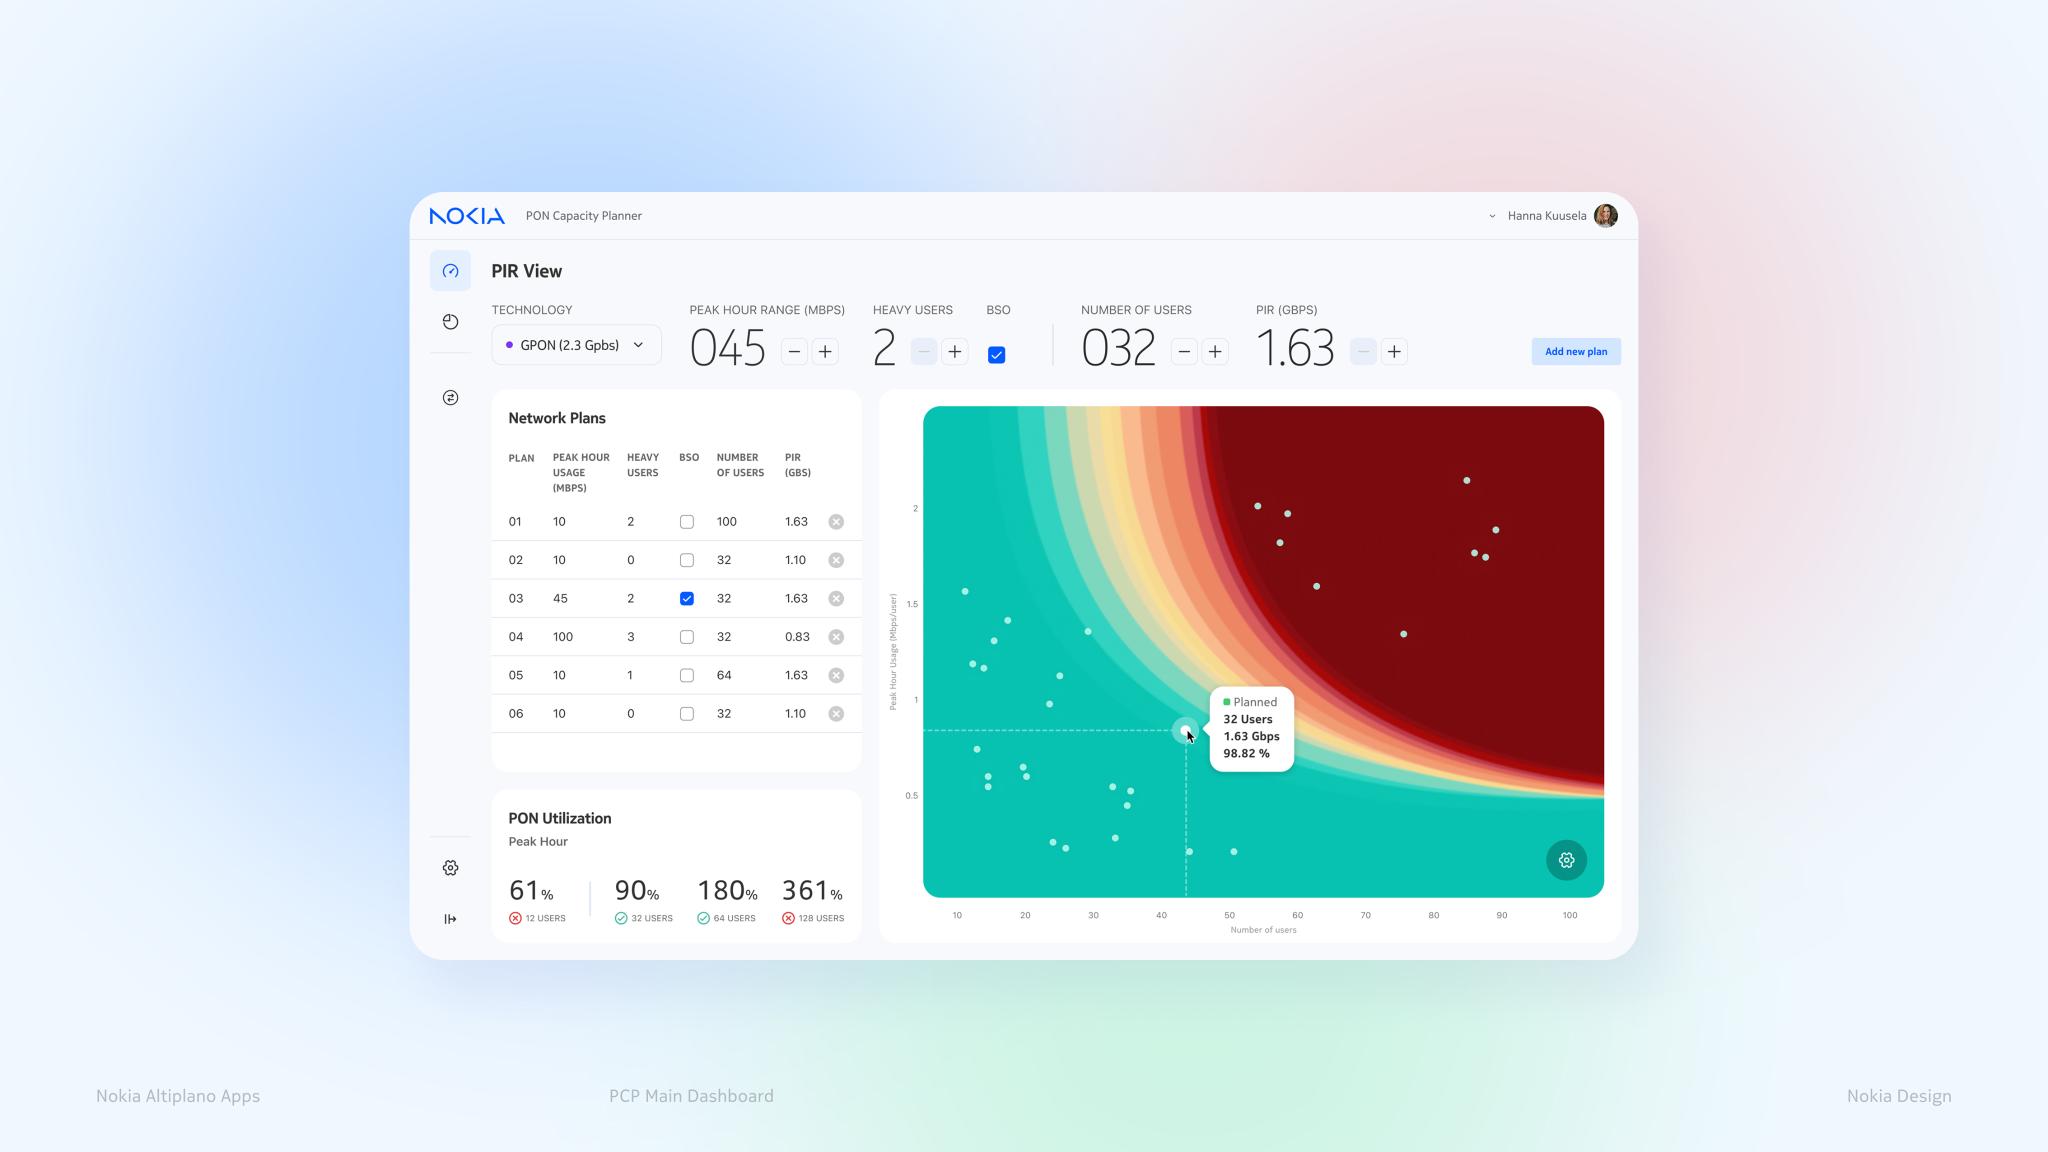Select the PIR View speedometer icon in sidebar

pos(450,270)
